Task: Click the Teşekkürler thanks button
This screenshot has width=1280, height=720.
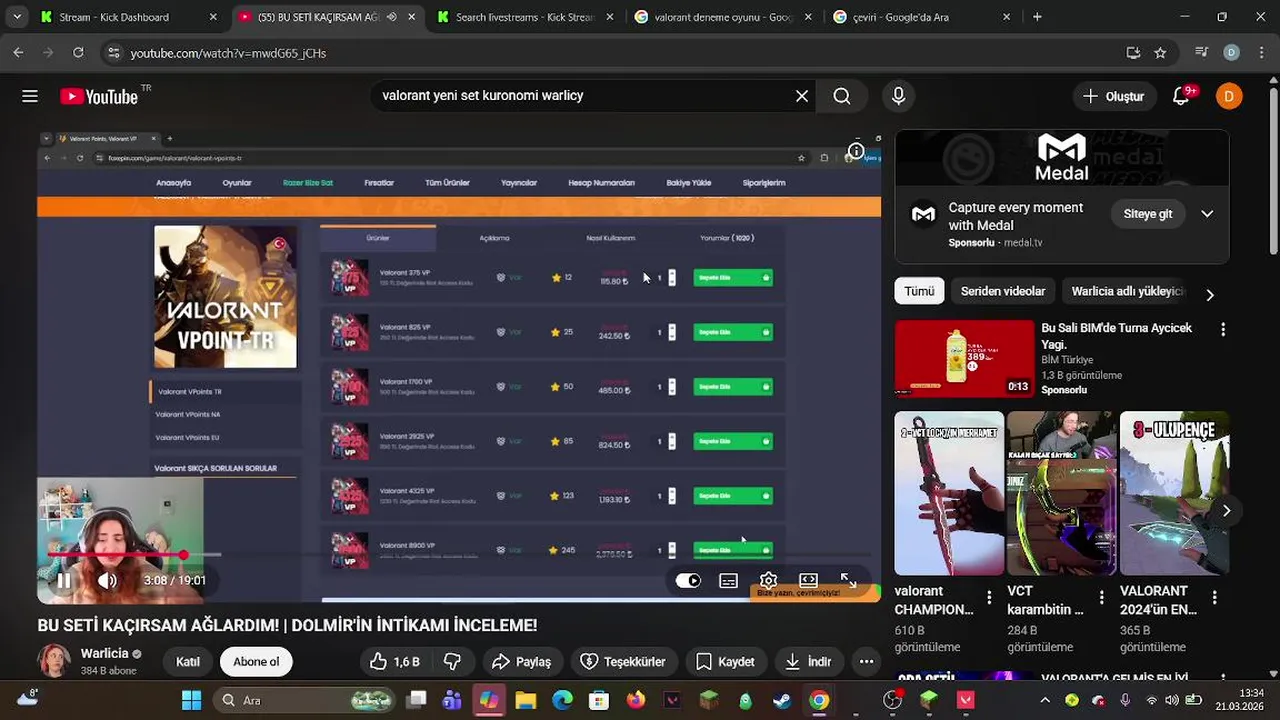Action: click(x=623, y=662)
